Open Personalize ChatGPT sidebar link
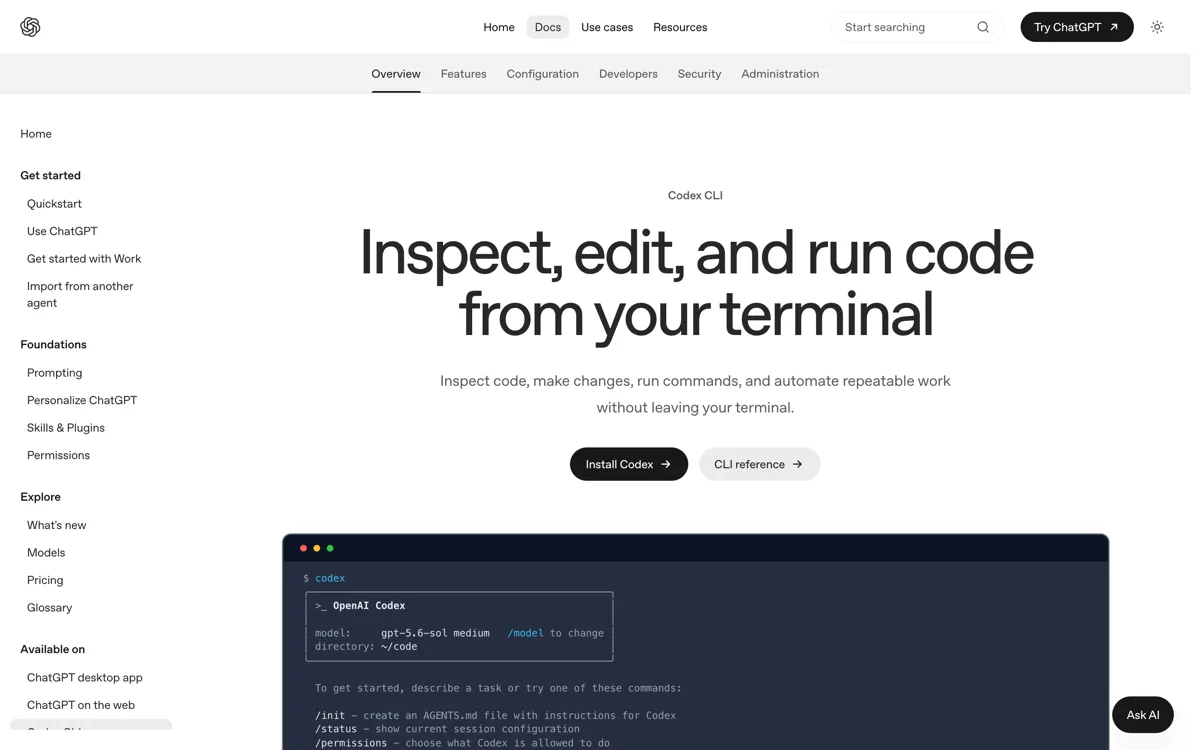Image resolution: width=1200 pixels, height=750 pixels. coord(82,400)
